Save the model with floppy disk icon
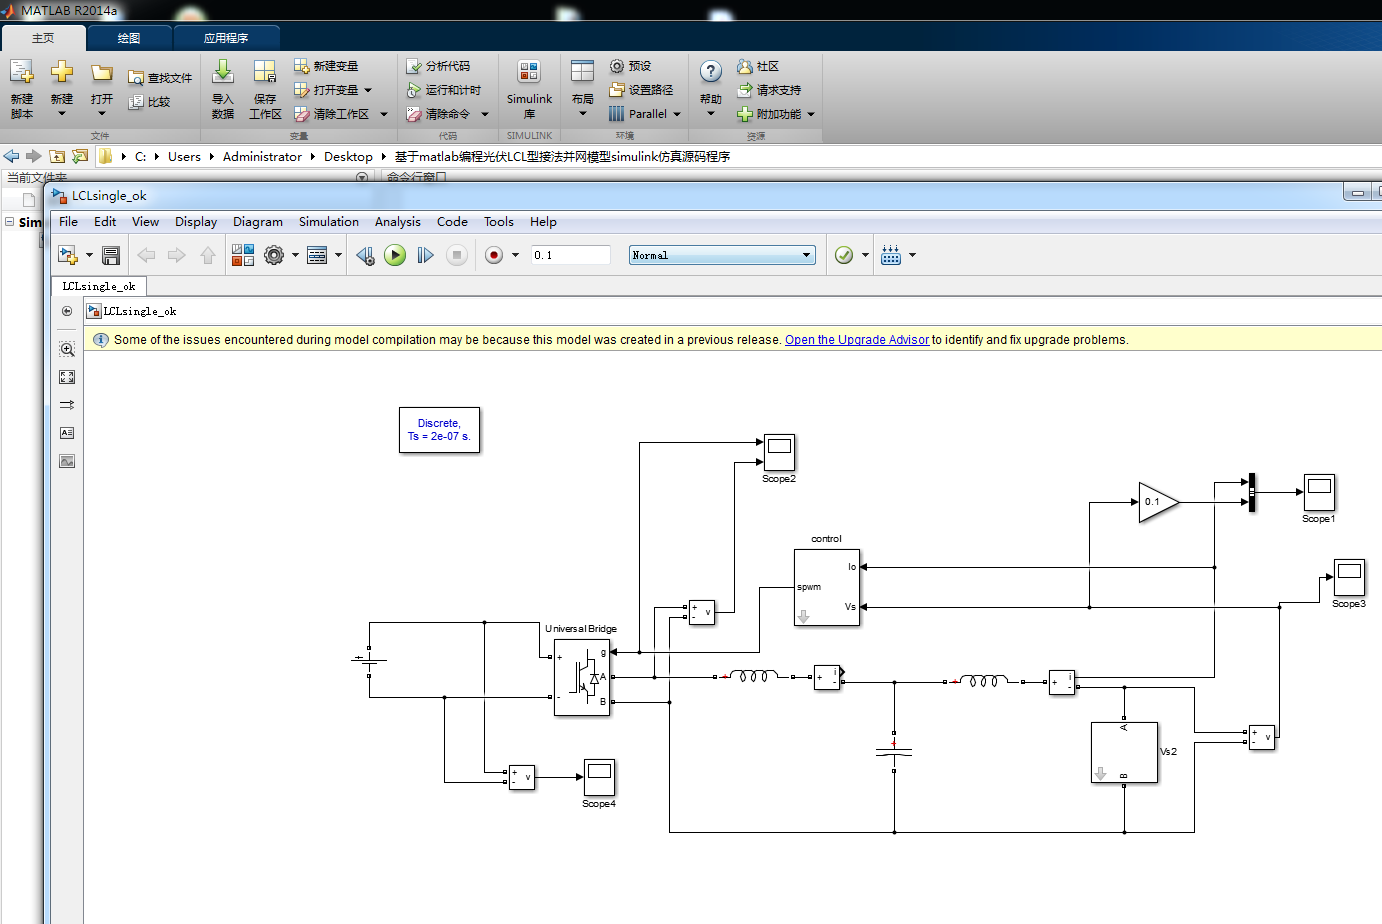 (111, 256)
